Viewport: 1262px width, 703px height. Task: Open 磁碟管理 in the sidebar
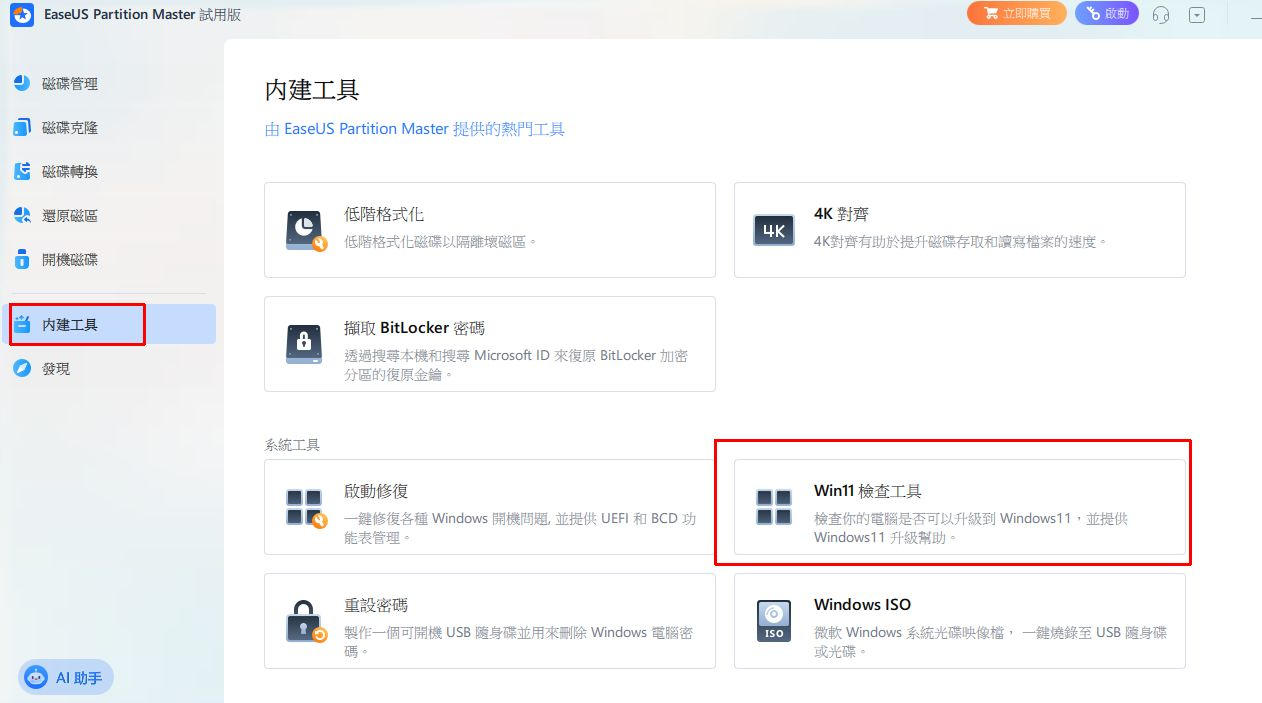pyautogui.click(x=70, y=84)
